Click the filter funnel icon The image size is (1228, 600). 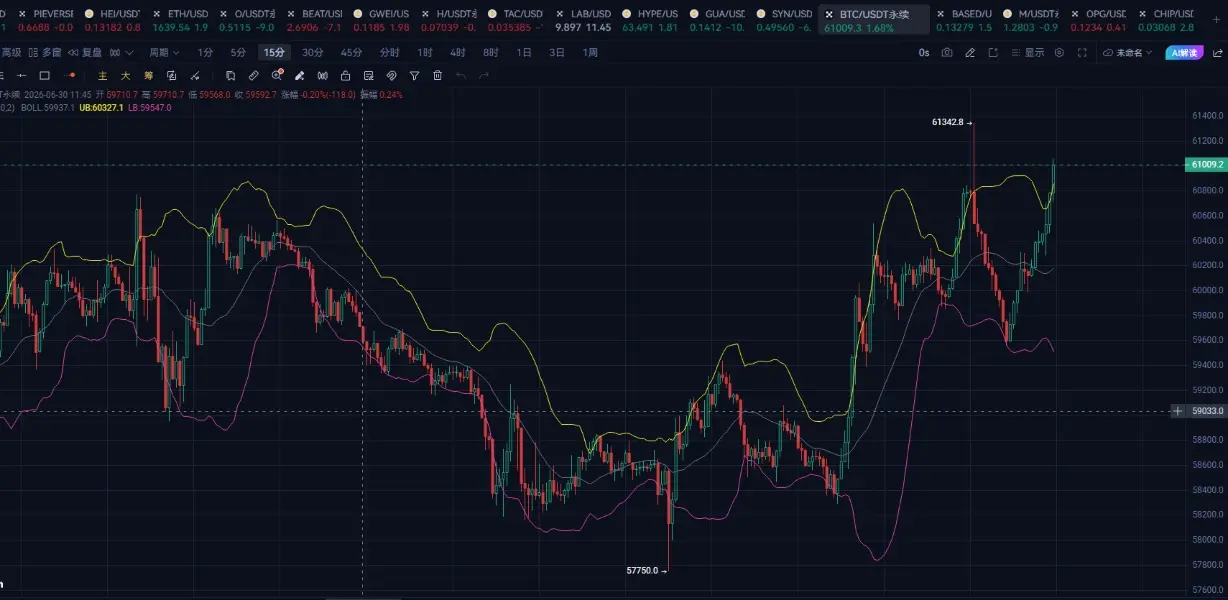point(414,75)
